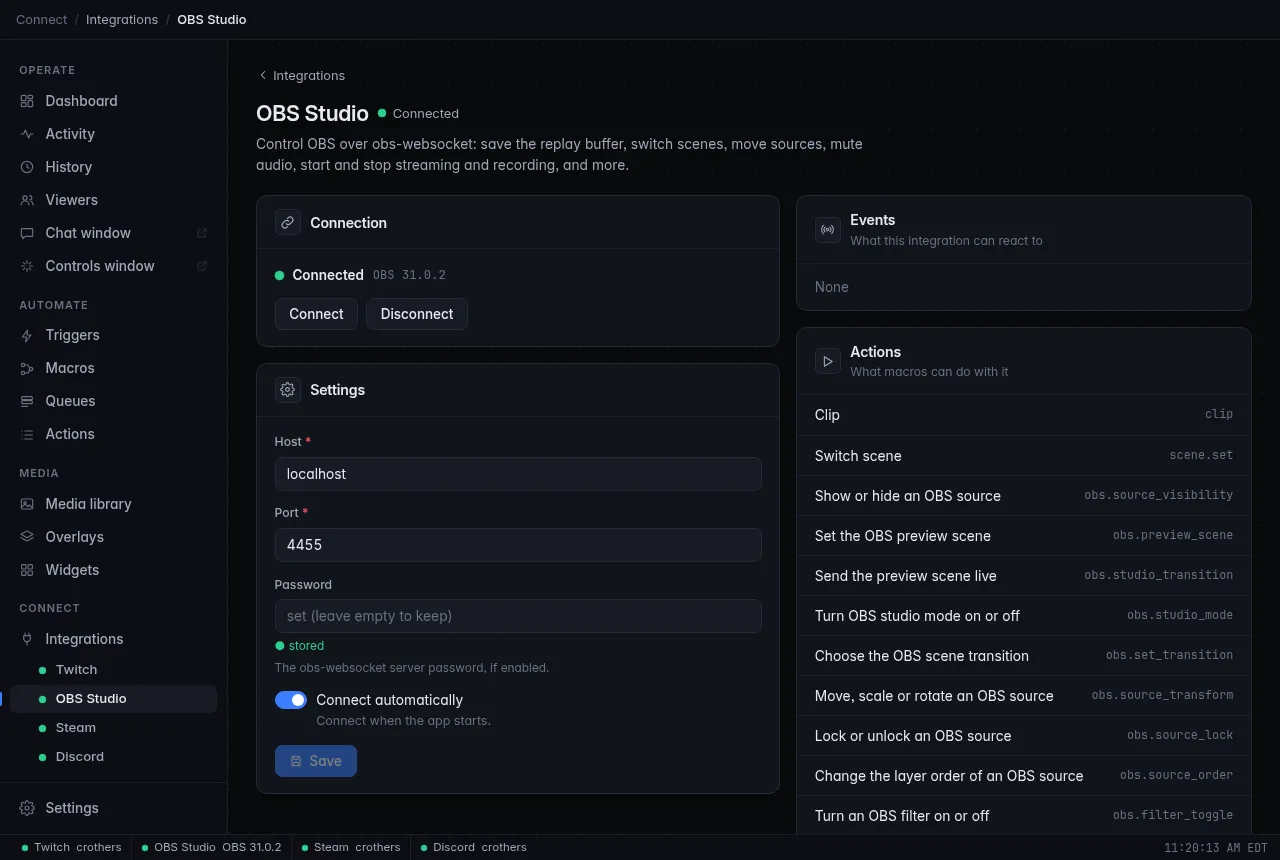Click the Viewers people icon
This screenshot has height=860, width=1280.
27,200
